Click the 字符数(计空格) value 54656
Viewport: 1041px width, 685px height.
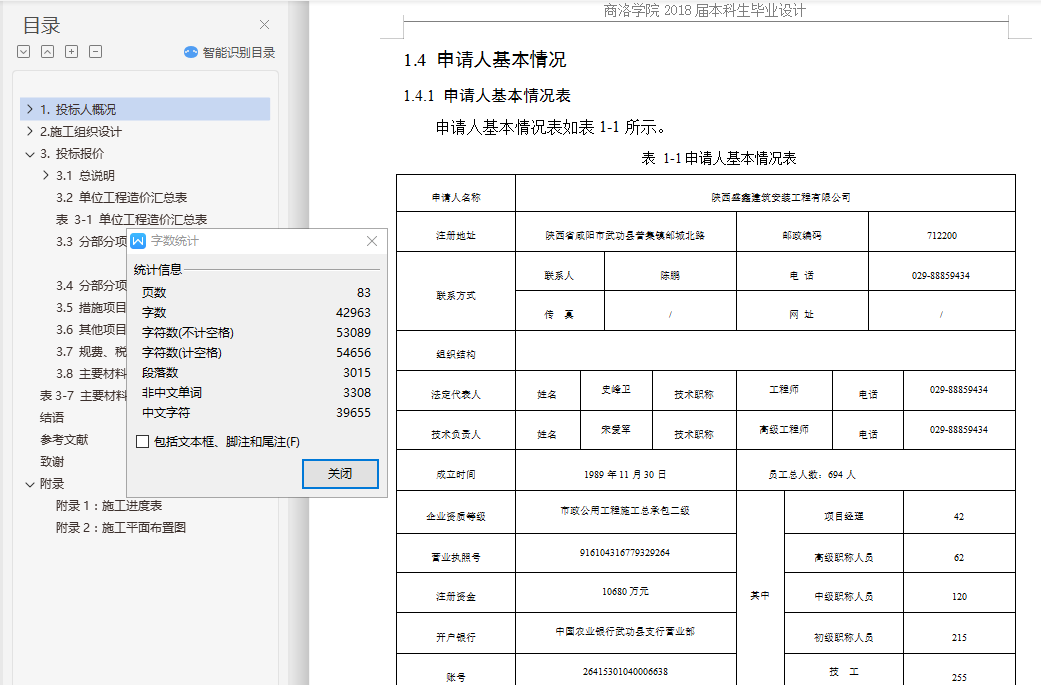[x=353, y=352]
